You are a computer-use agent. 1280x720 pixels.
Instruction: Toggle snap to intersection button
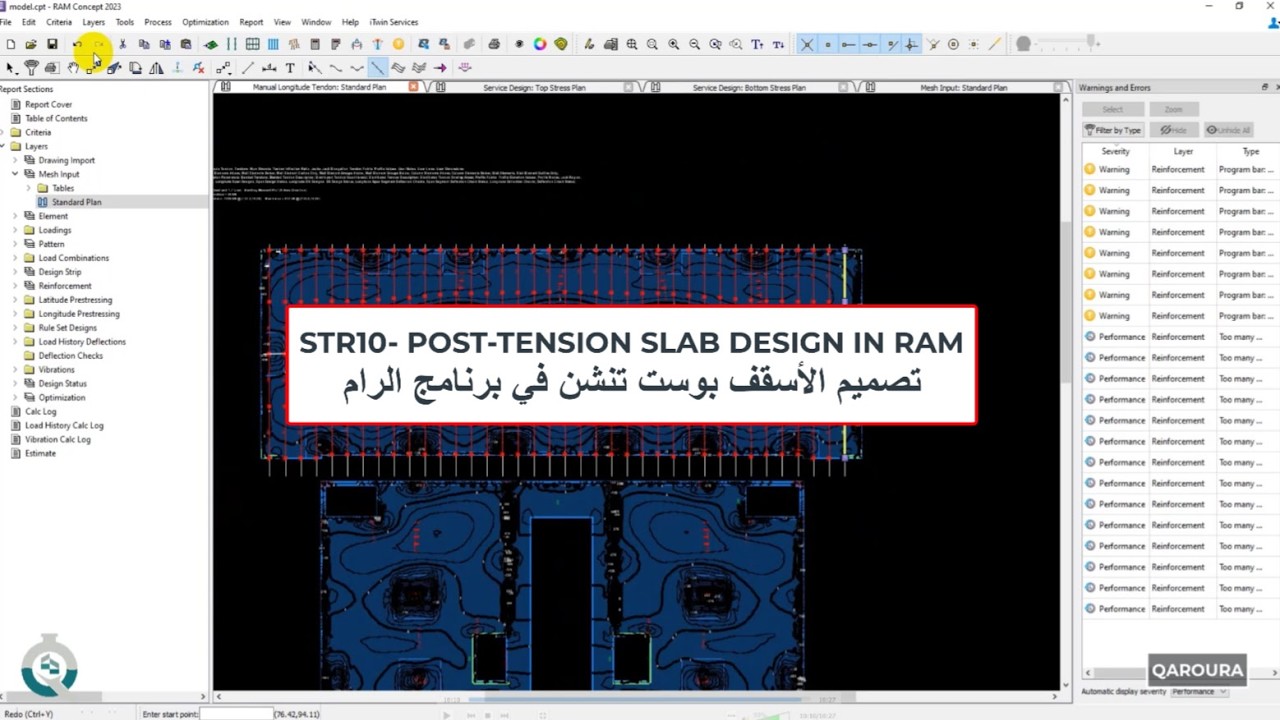click(806, 44)
